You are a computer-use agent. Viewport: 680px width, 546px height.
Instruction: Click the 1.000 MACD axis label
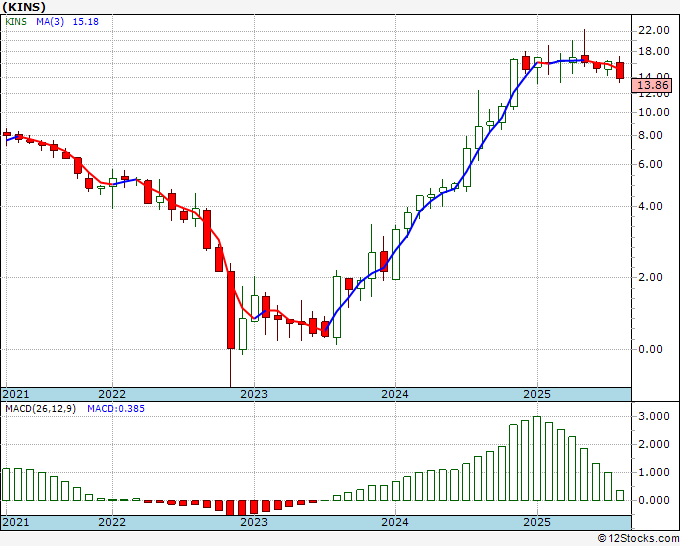pyautogui.click(x=654, y=472)
